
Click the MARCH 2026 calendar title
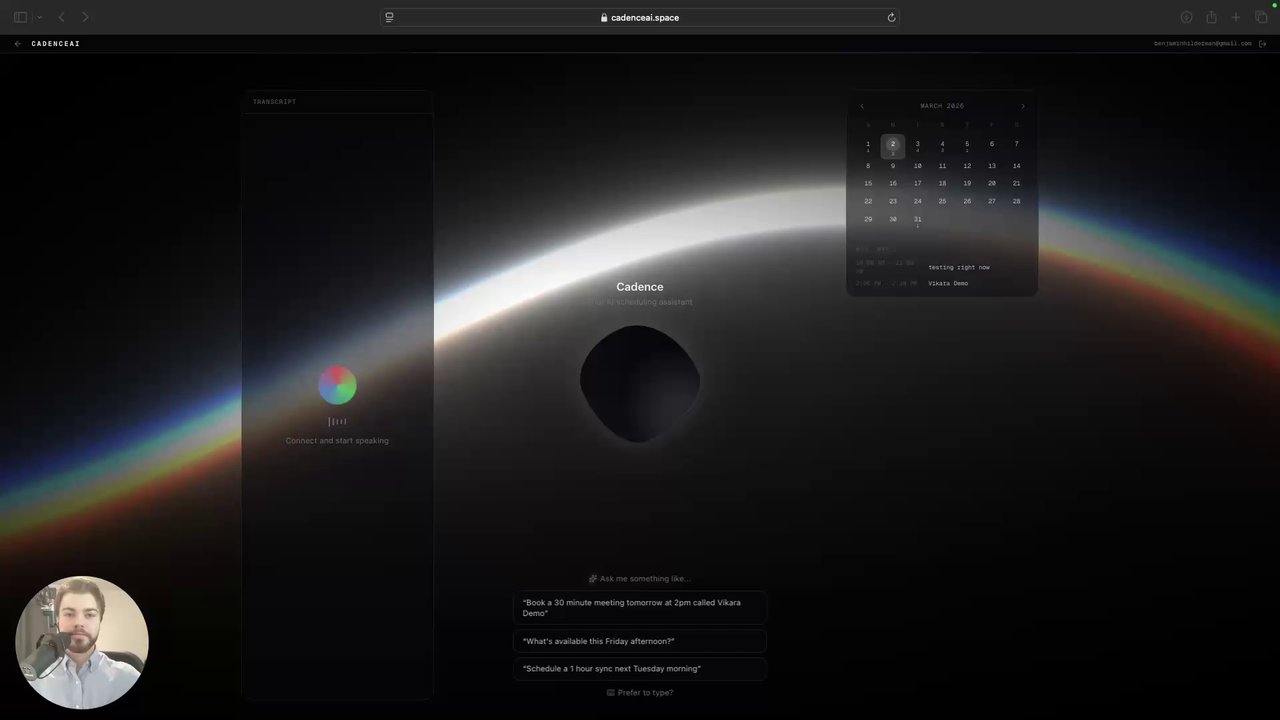[942, 106]
